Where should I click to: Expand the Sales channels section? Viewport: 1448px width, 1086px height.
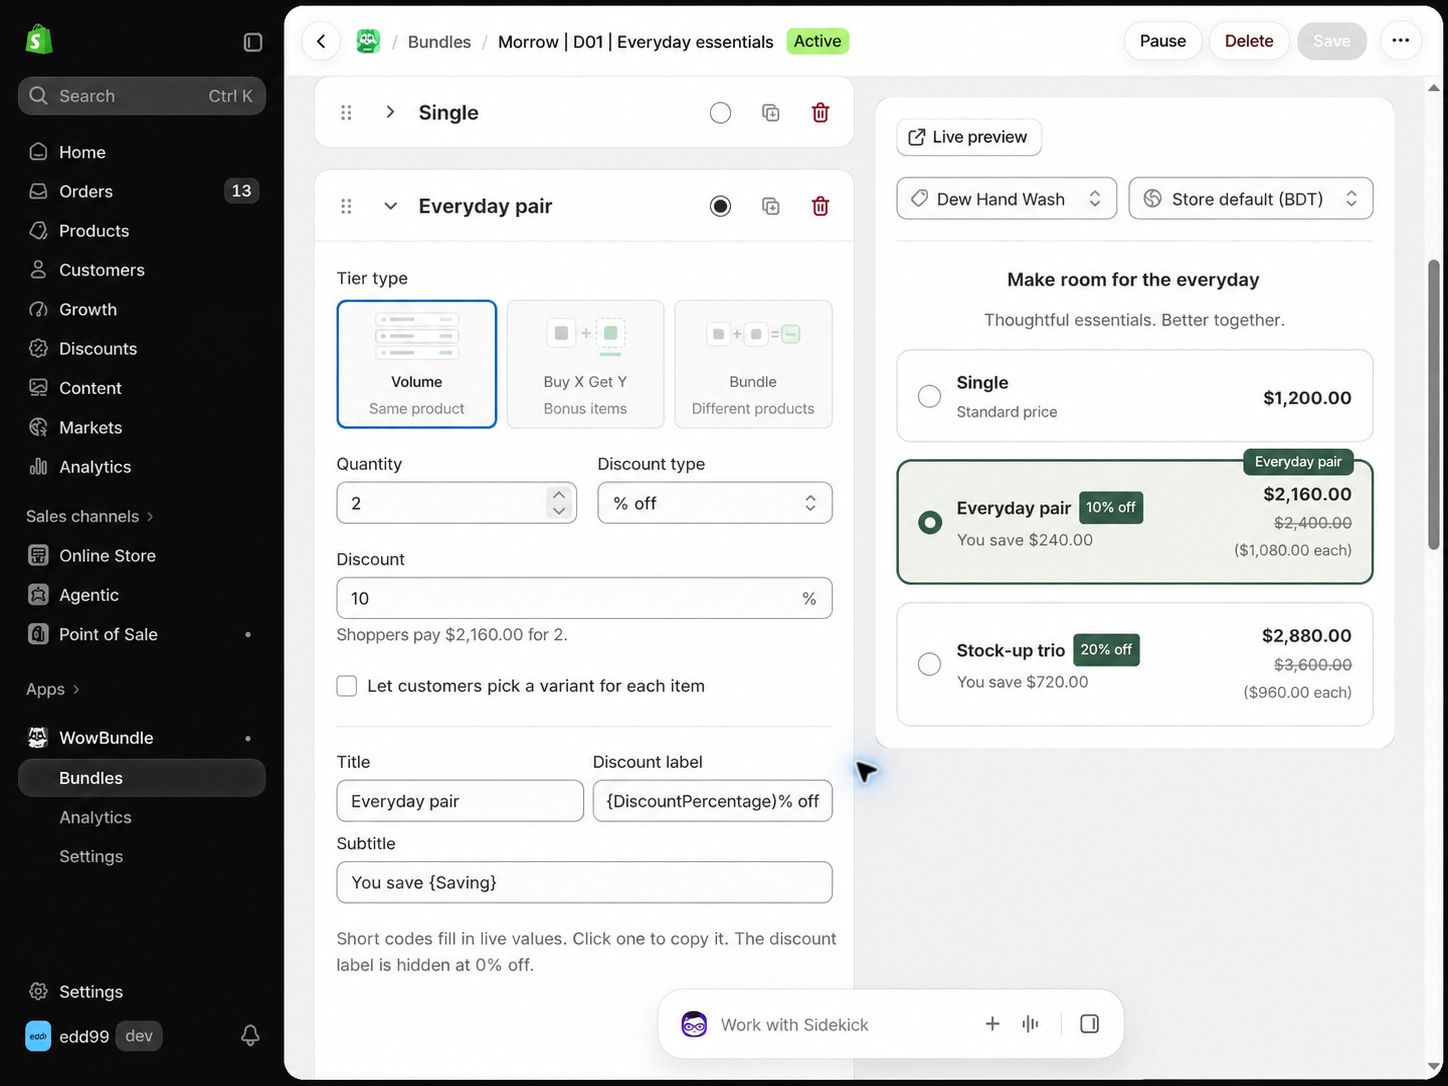pyautogui.click(x=90, y=516)
